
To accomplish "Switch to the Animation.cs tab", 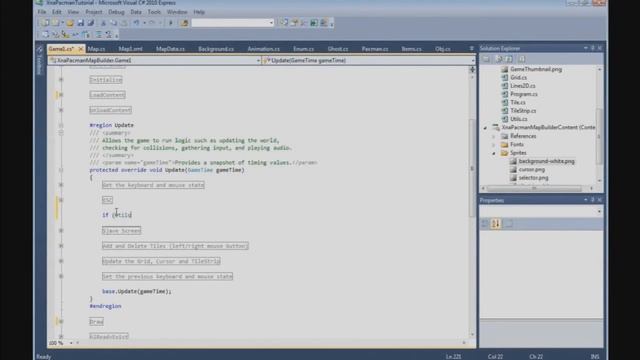I will (x=263, y=49).
